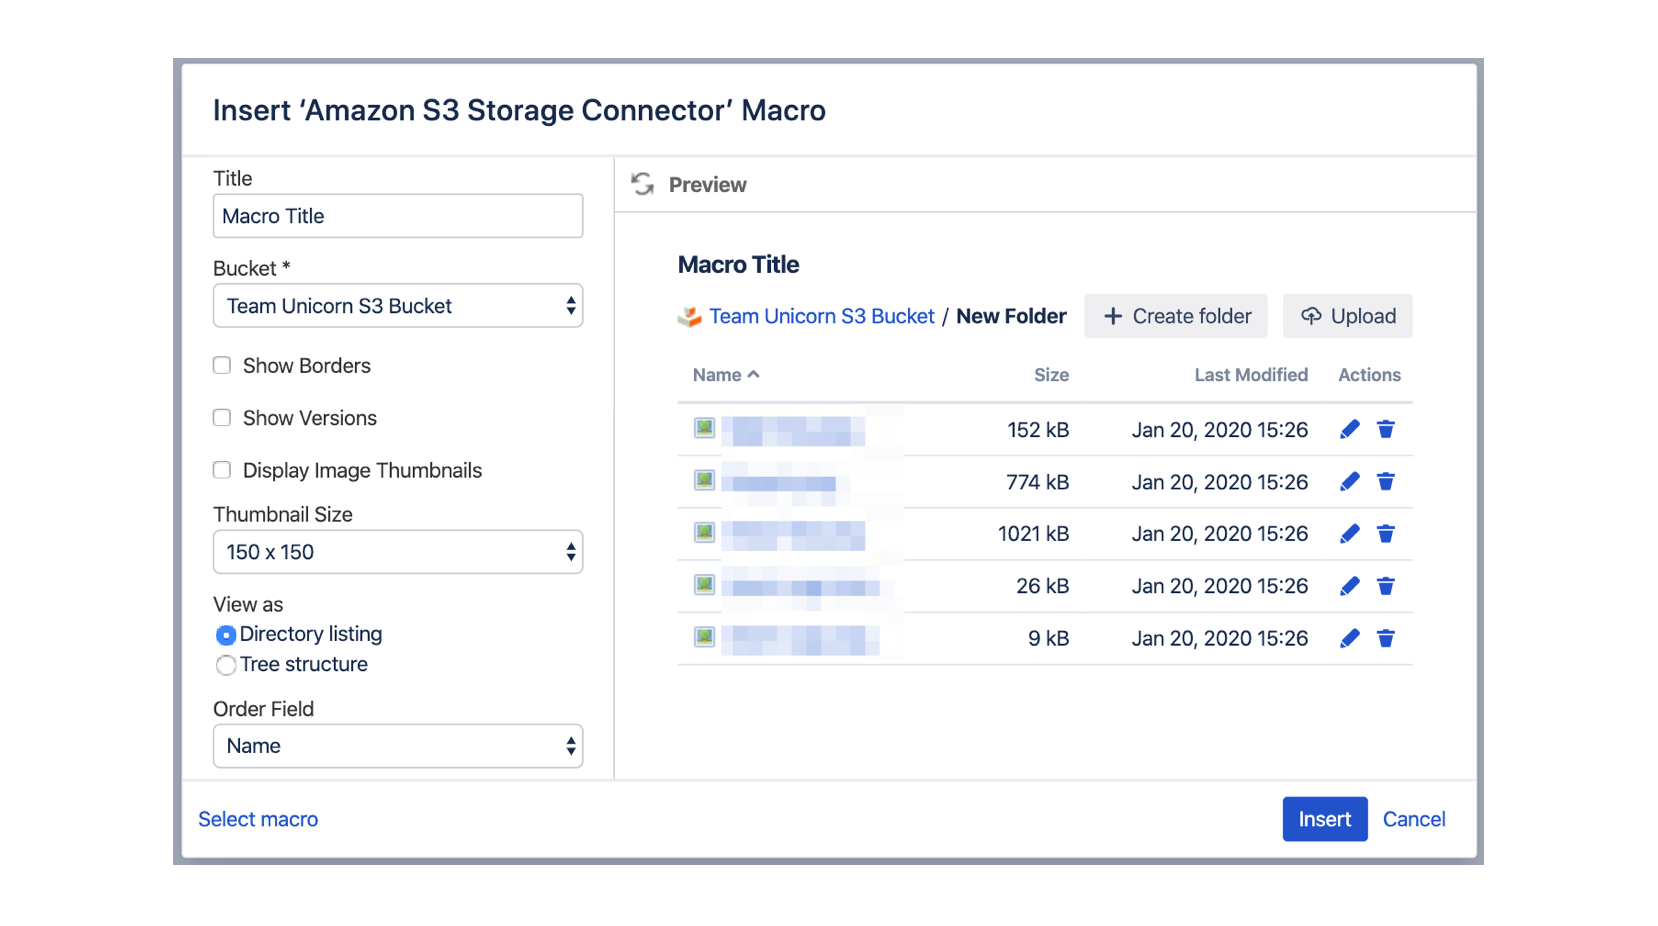Click the image file icon in 774 kB row
Viewport: 1658px width, 926px height.
704,480
